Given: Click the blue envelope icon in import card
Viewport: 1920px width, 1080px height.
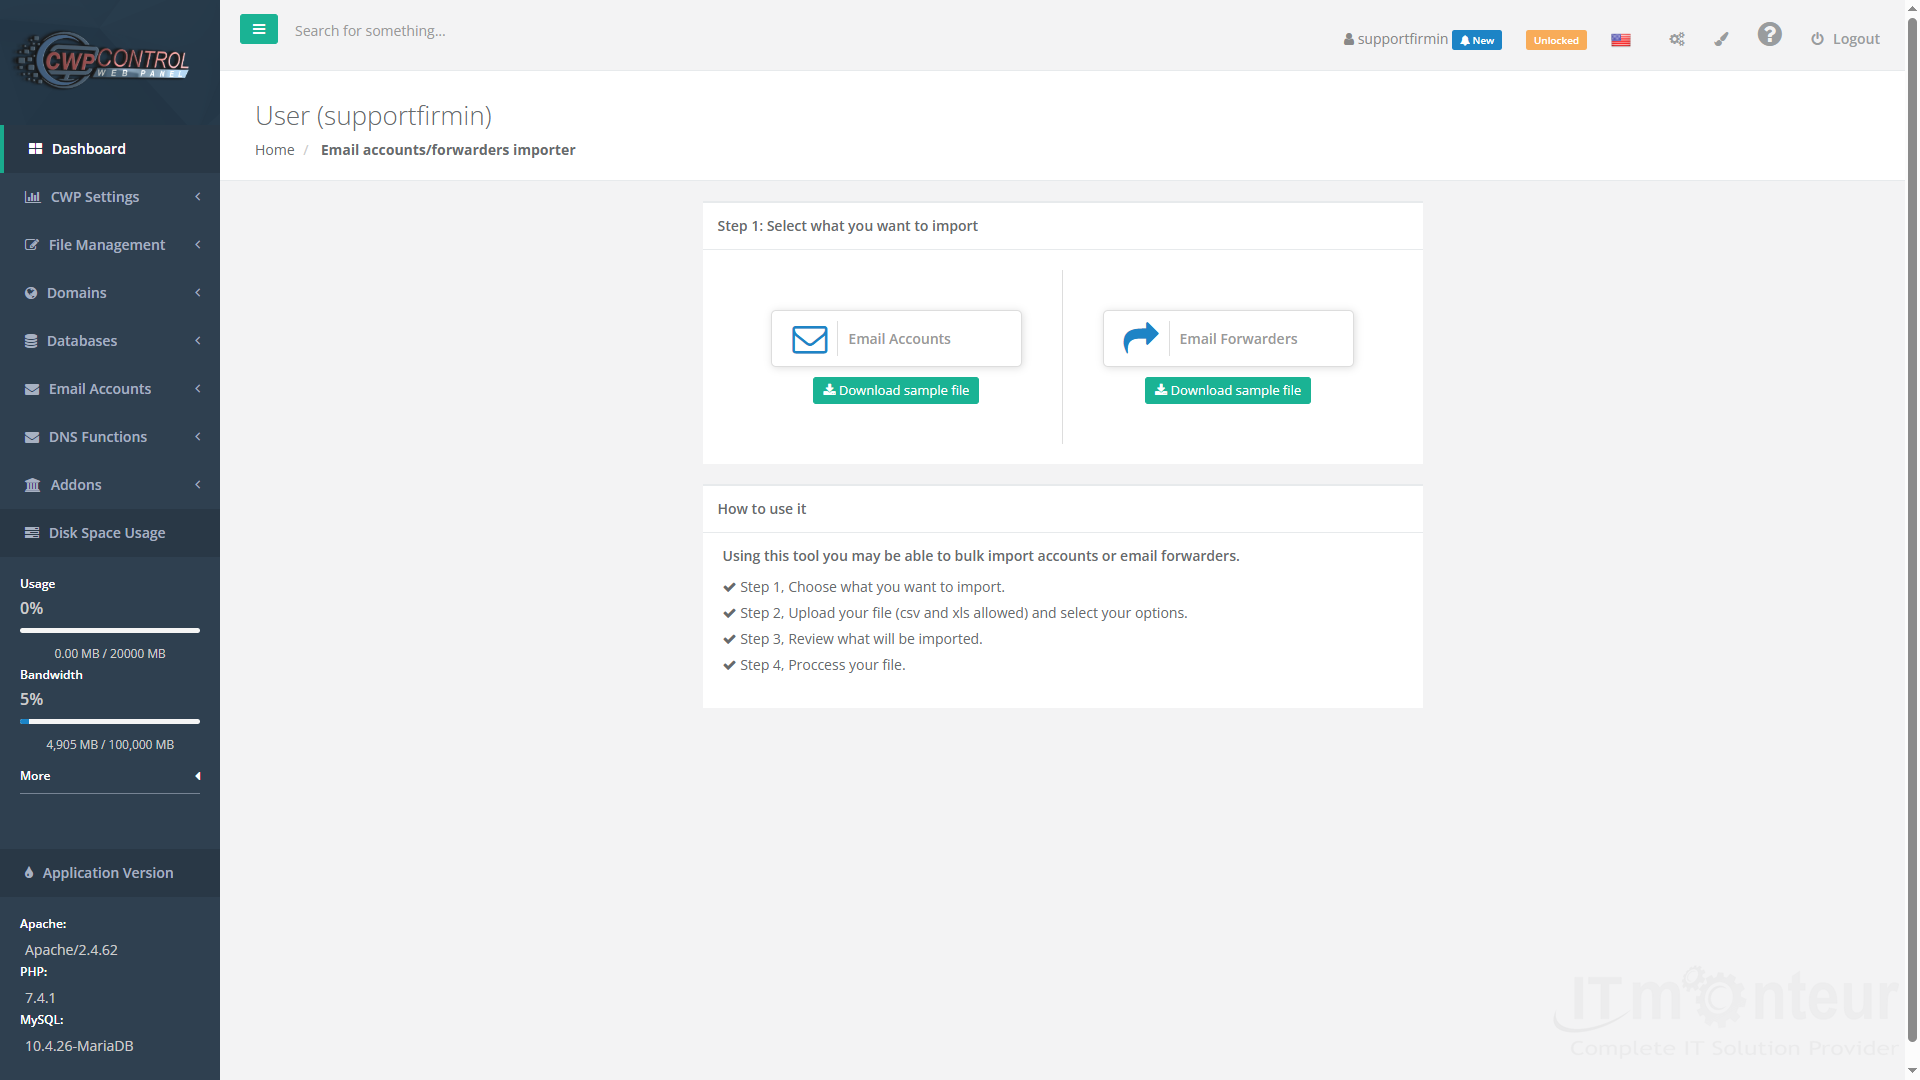Looking at the screenshot, I should pos(810,339).
